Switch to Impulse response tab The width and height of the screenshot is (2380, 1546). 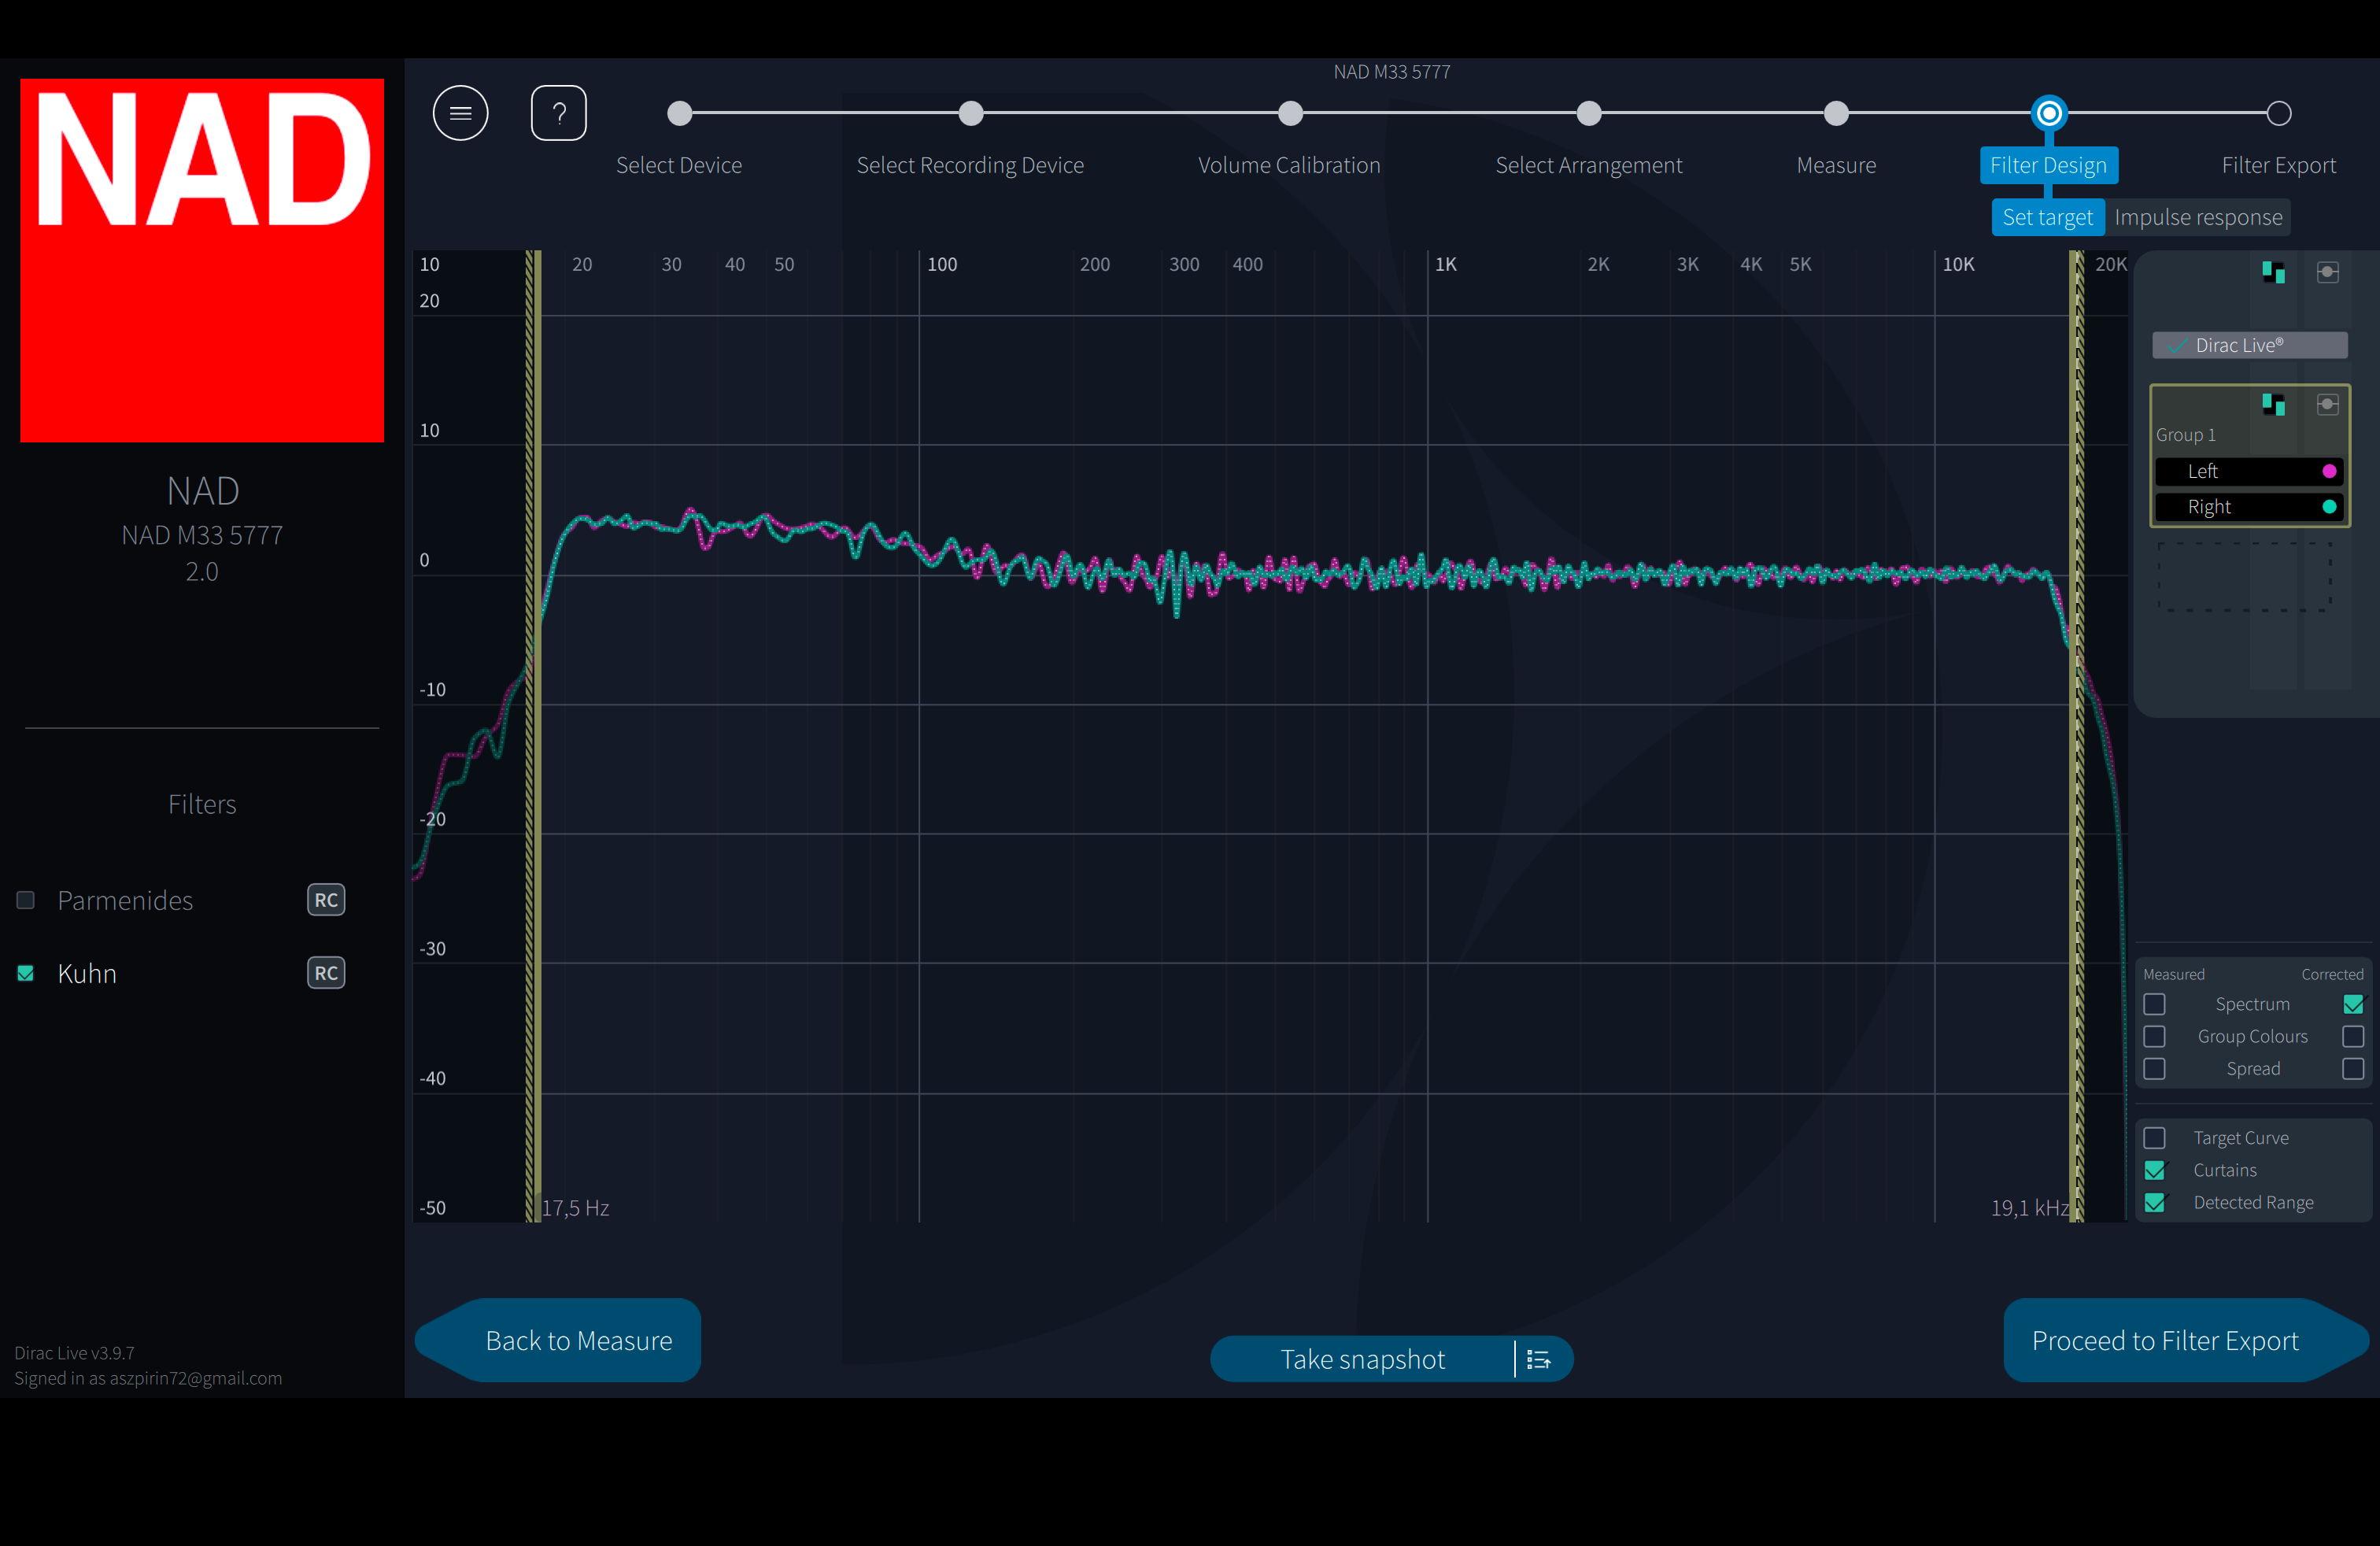click(2198, 217)
